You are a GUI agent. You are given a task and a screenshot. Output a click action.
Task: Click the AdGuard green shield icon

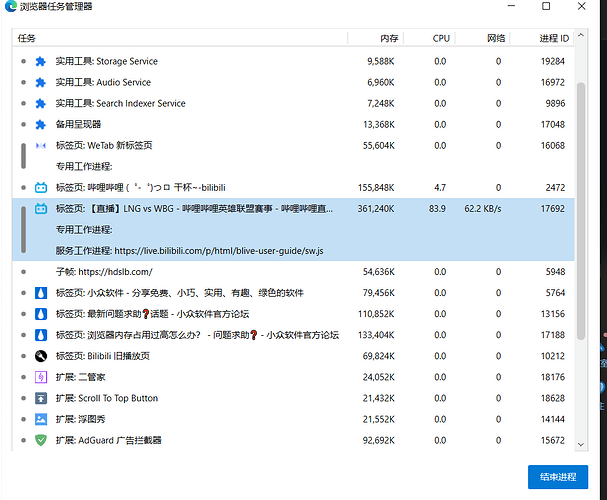pos(41,440)
